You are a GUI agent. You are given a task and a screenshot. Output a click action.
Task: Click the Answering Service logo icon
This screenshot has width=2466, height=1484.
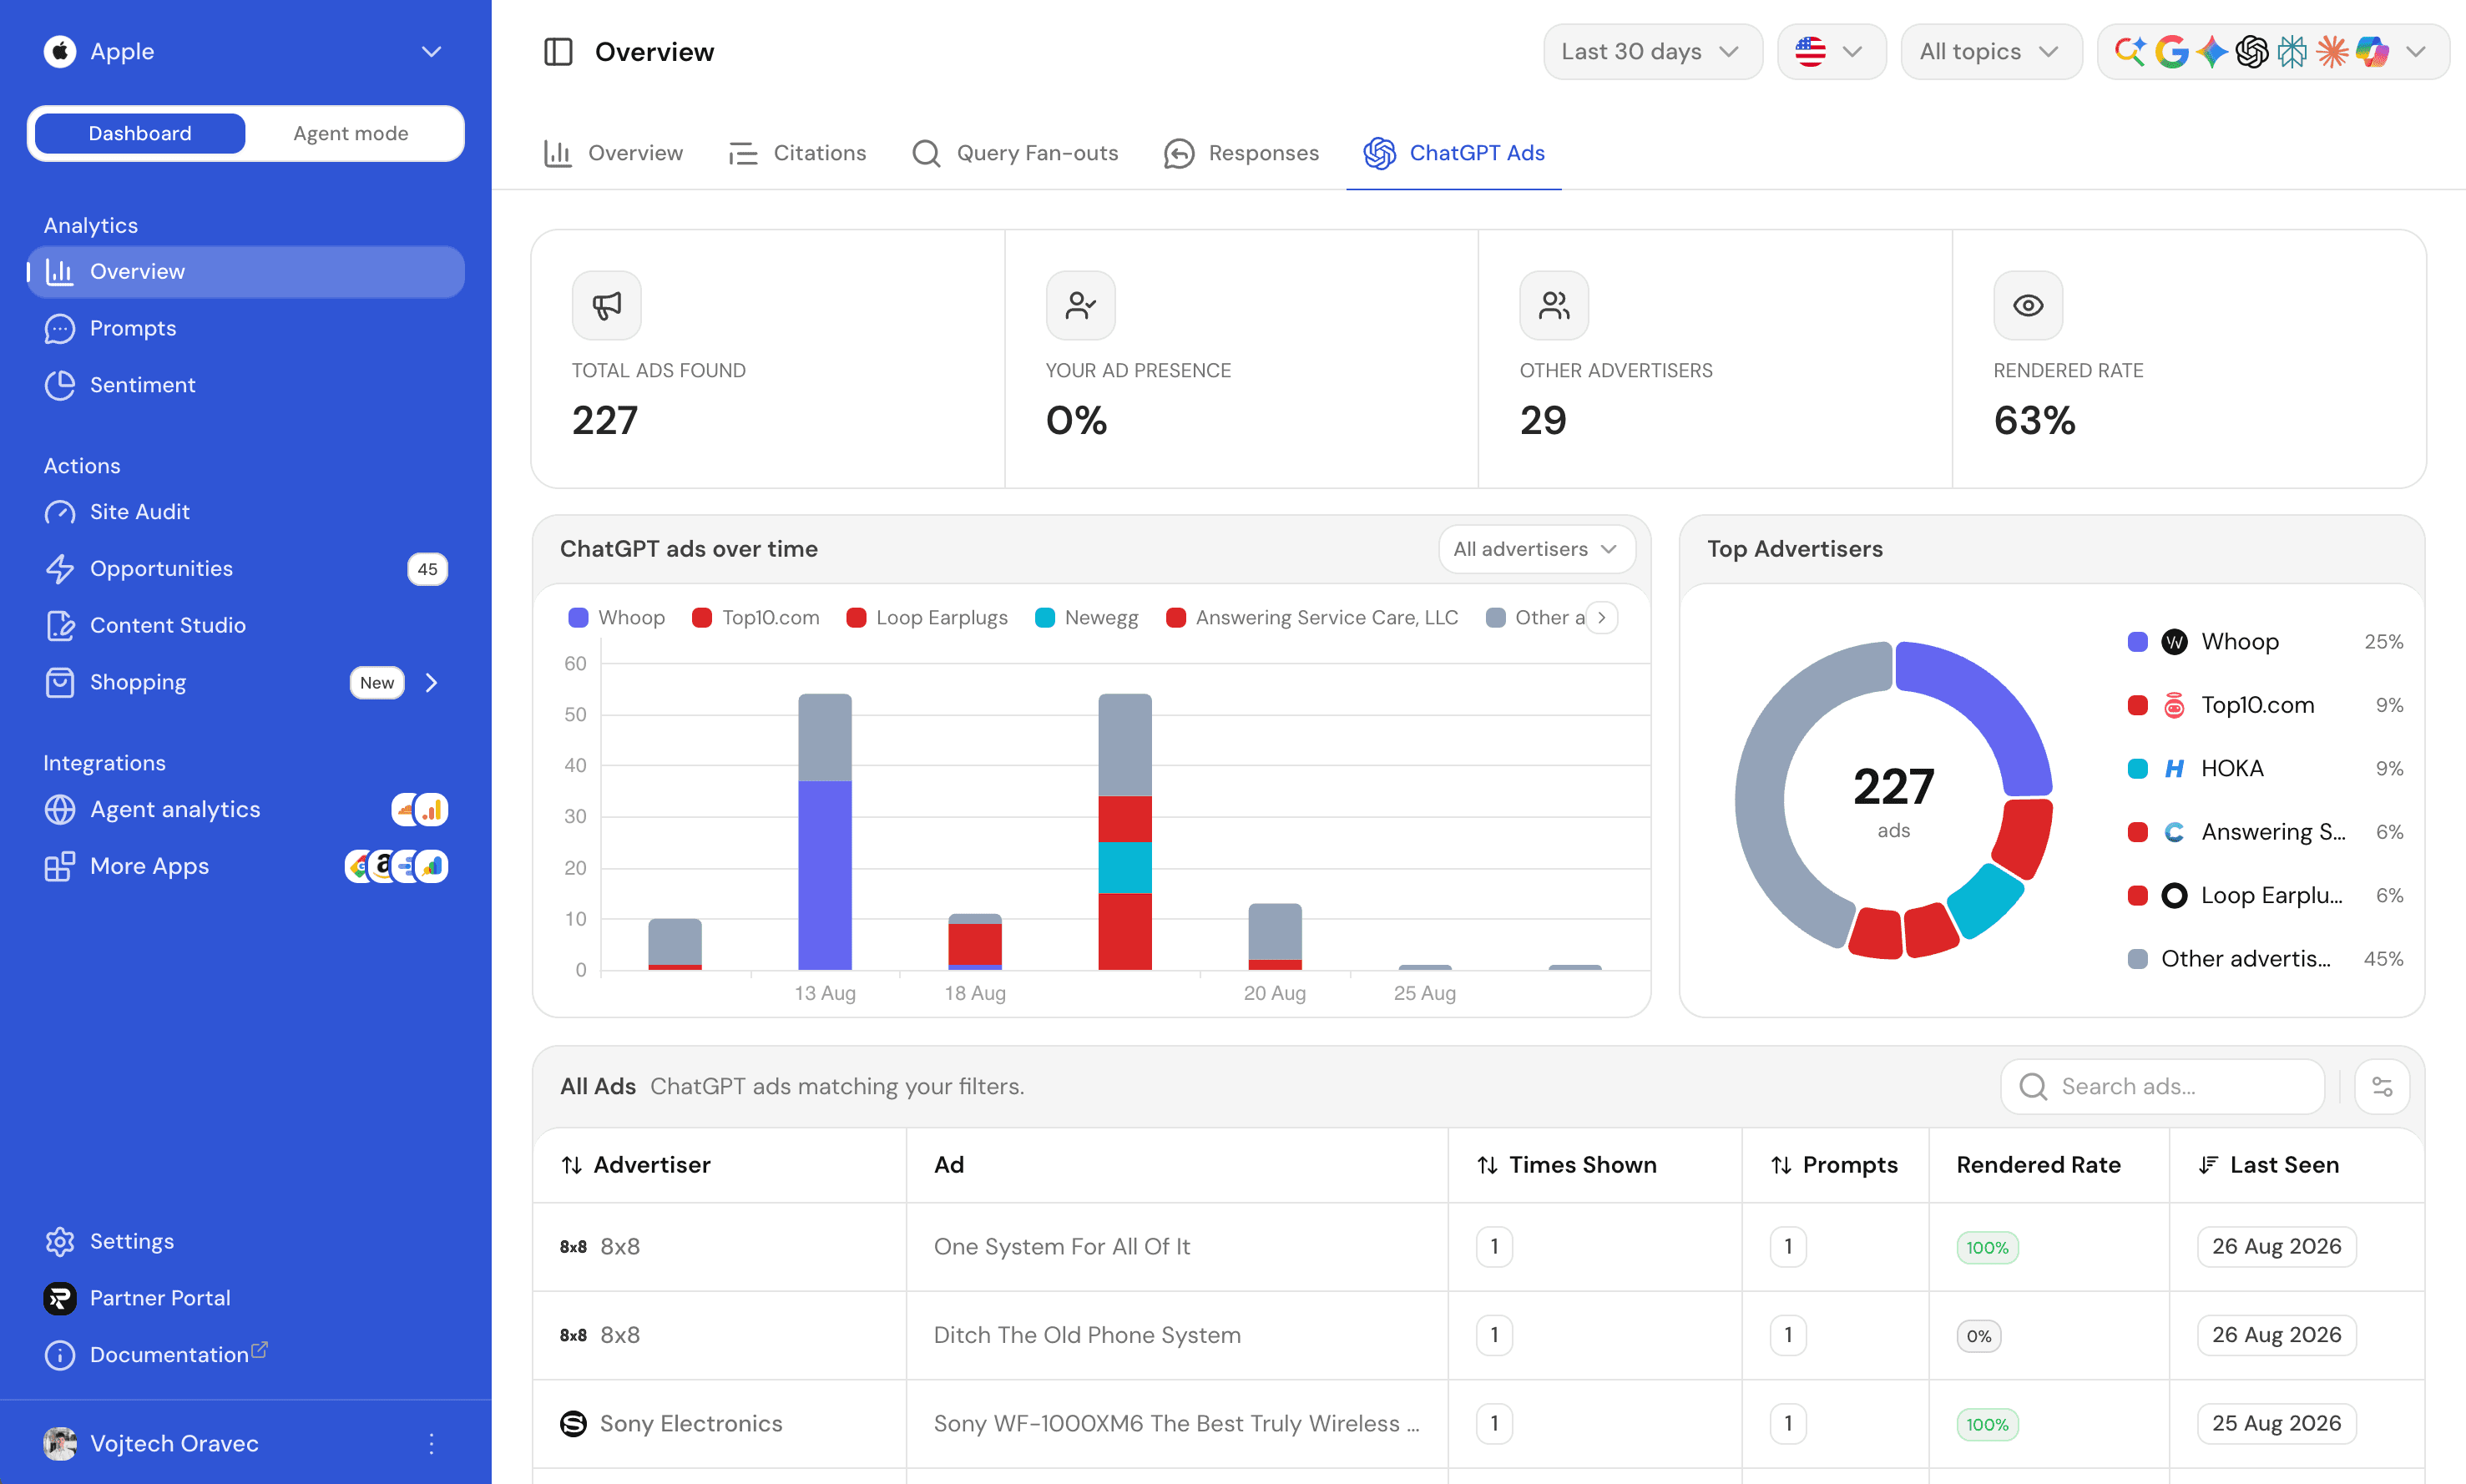click(2174, 832)
